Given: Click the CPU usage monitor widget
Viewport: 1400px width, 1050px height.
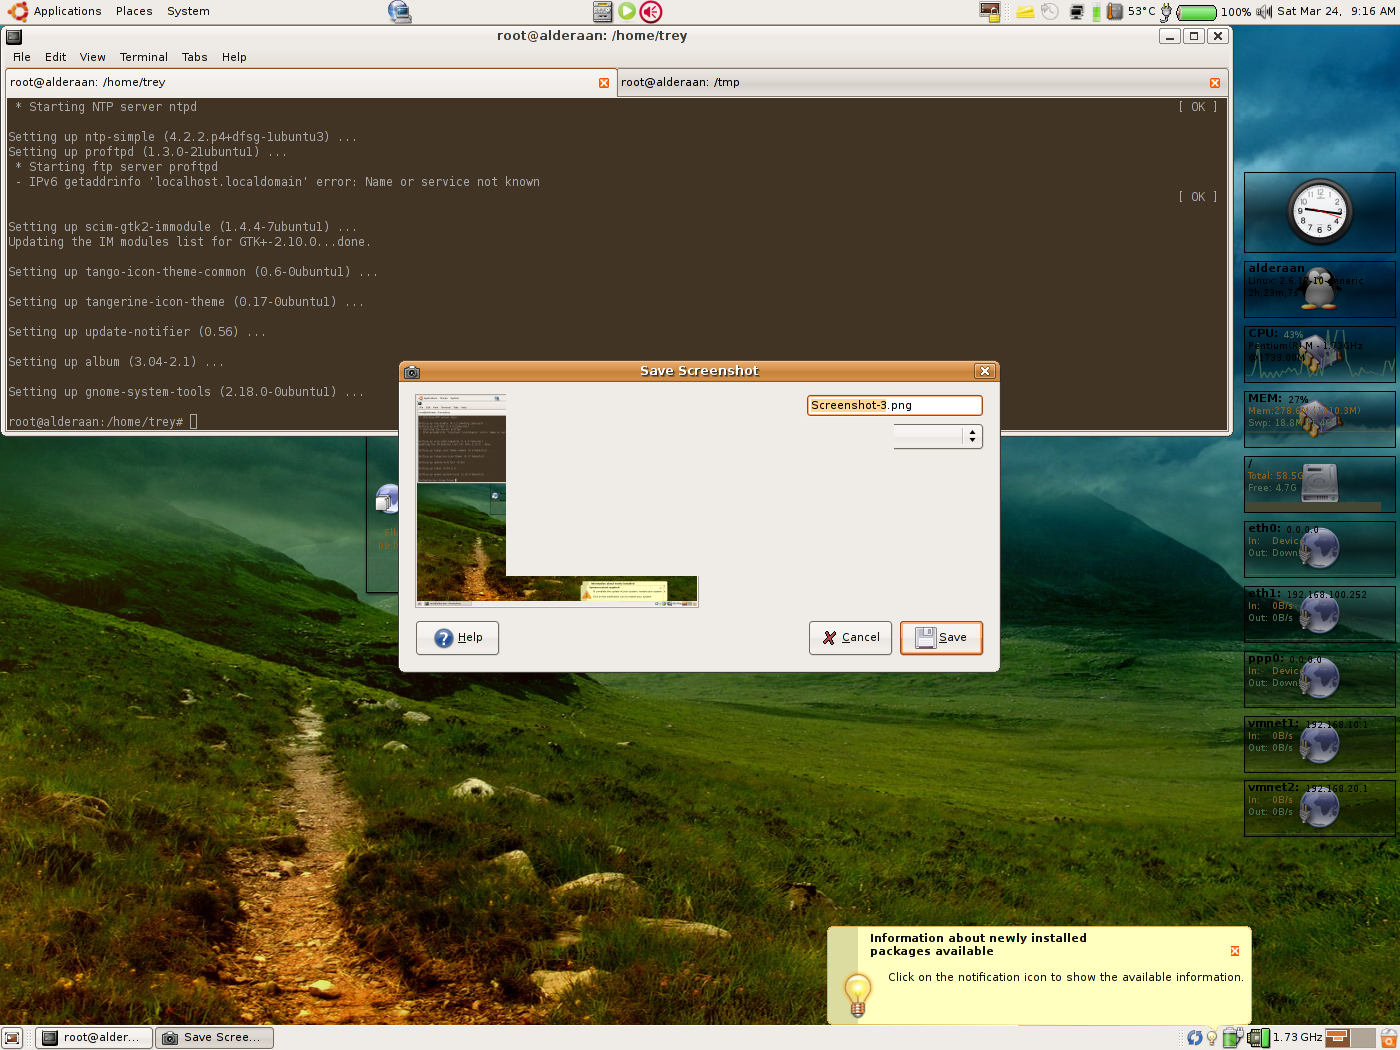Looking at the screenshot, I should pos(1319,354).
